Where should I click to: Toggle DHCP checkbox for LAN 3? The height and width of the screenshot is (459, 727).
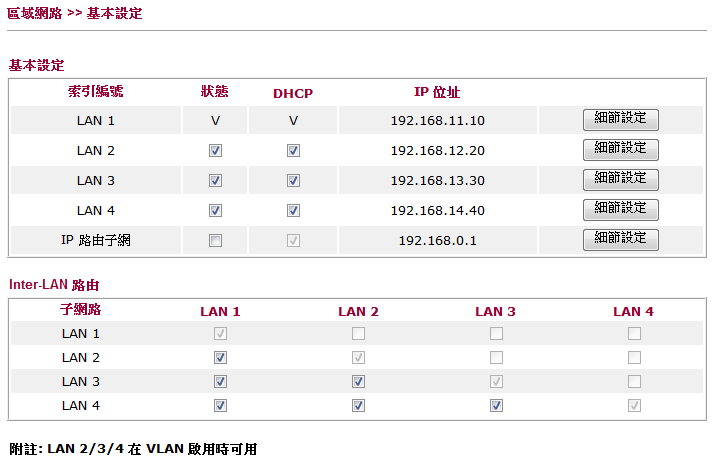click(293, 181)
